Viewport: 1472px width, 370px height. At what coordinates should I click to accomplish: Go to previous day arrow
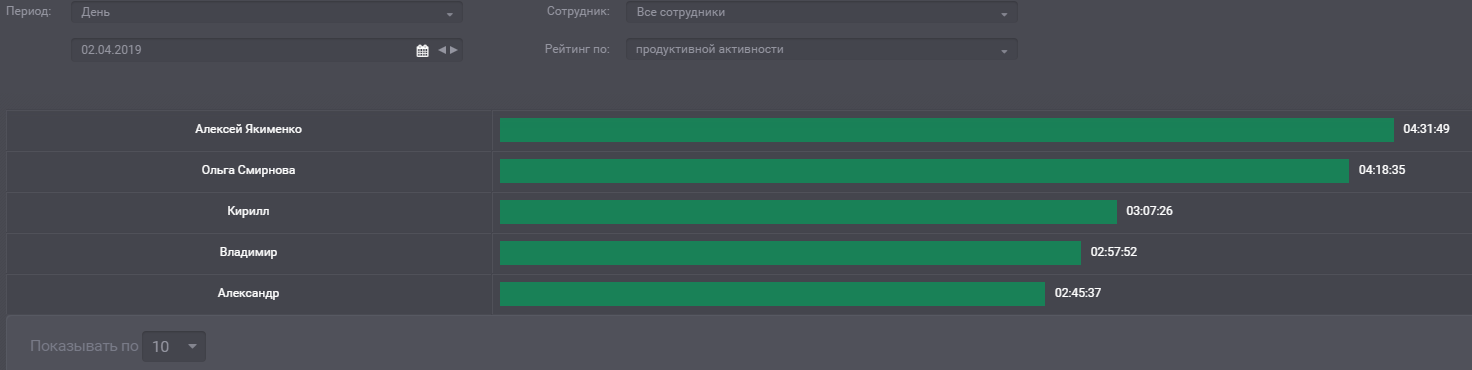pos(442,50)
